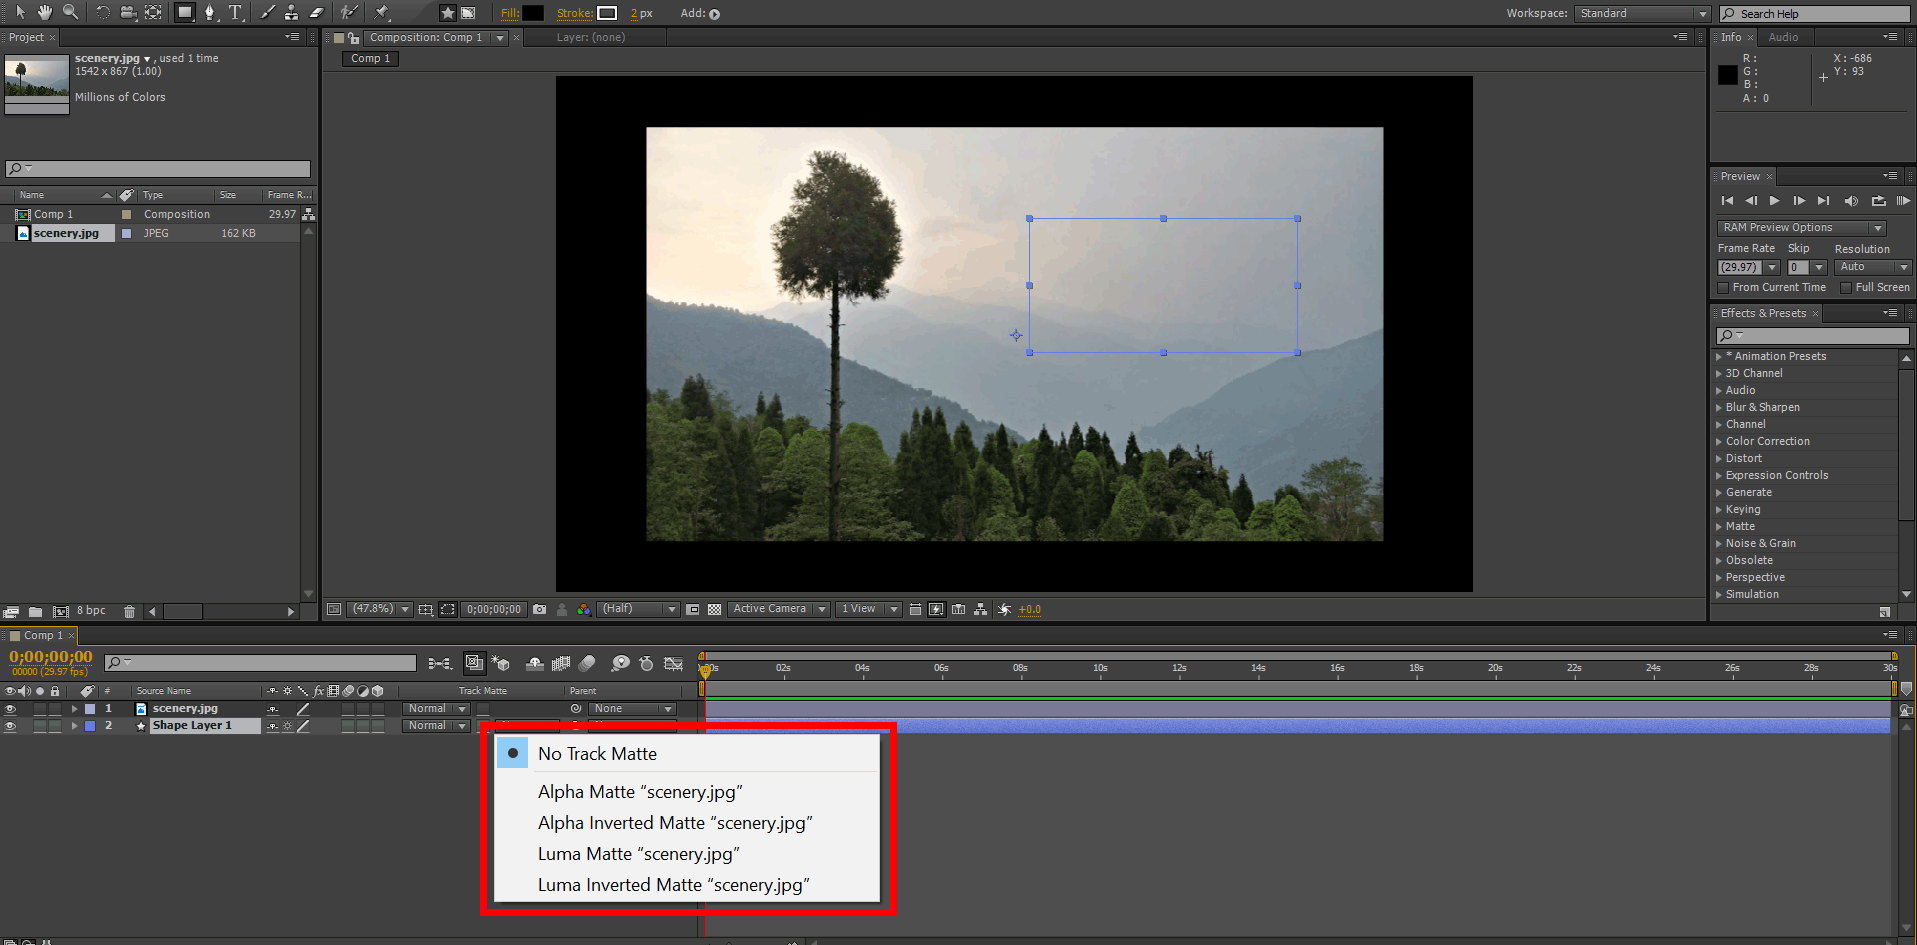Screen dimensions: 1917x945
Task: Switch to the Horizontal Type tool
Action: point(236,13)
